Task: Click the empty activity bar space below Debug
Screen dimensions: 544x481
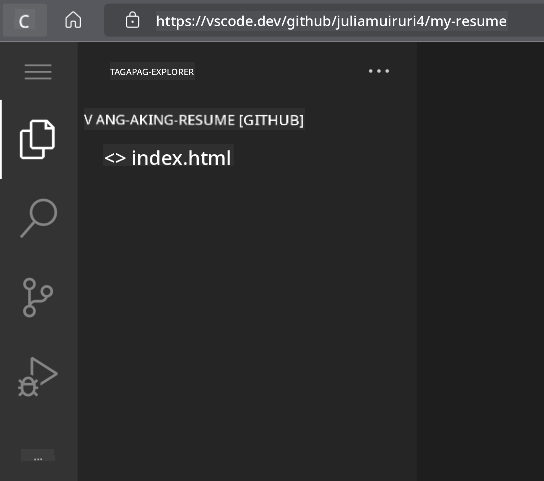Action: (38, 422)
